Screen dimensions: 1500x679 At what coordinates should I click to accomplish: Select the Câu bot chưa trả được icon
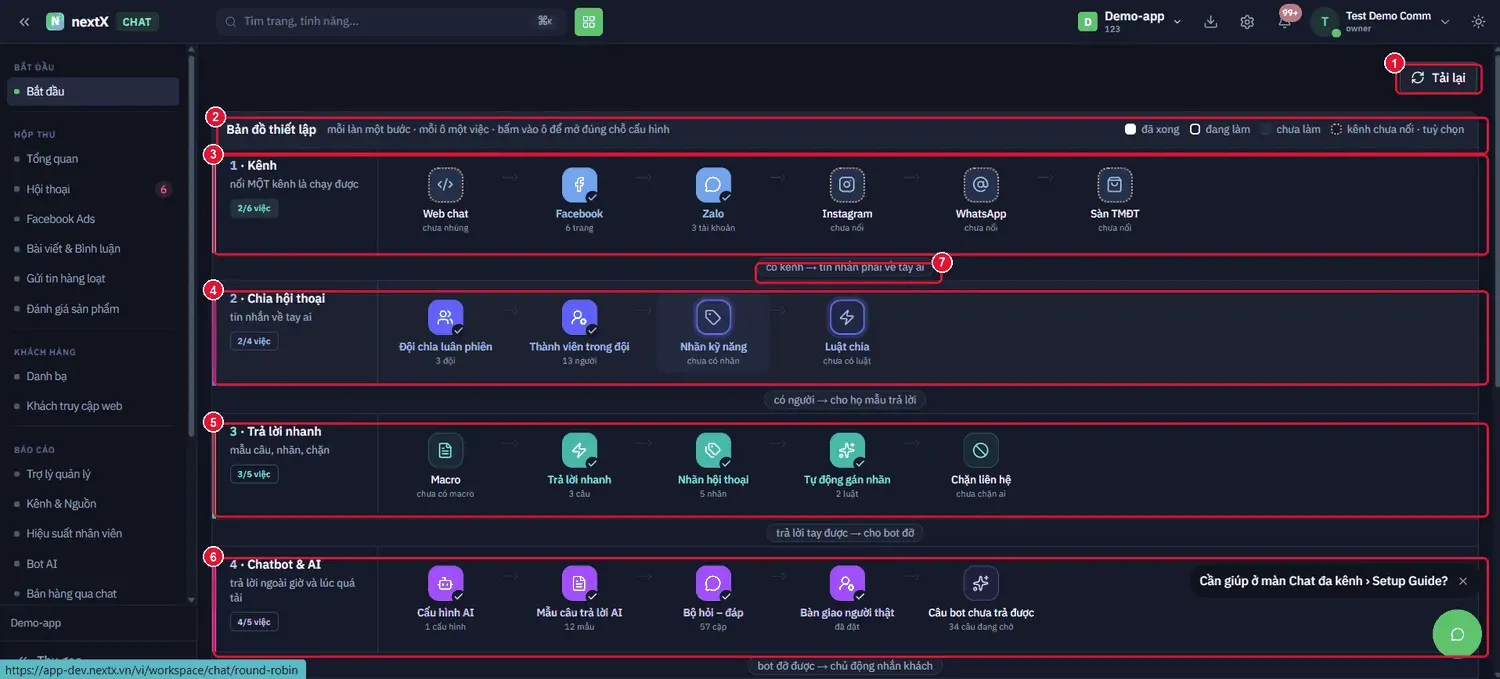pyautogui.click(x=981, y=584)
